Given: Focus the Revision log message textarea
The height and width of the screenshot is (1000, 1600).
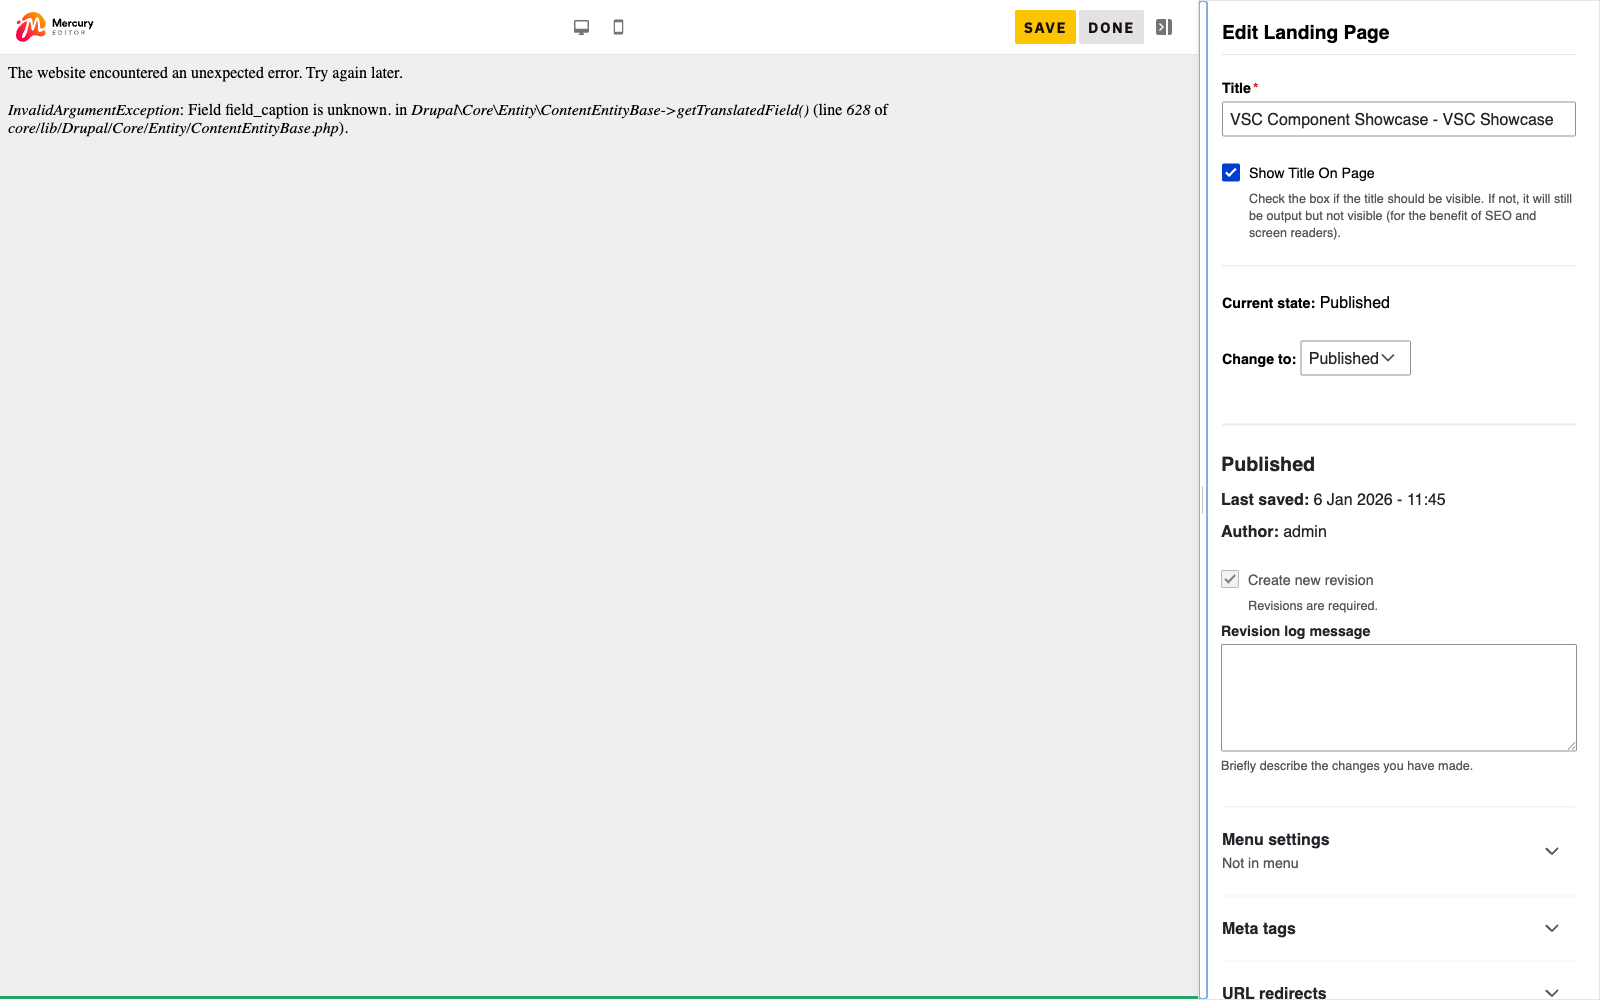Looking at the screenshot, I should coord(1398,697).
